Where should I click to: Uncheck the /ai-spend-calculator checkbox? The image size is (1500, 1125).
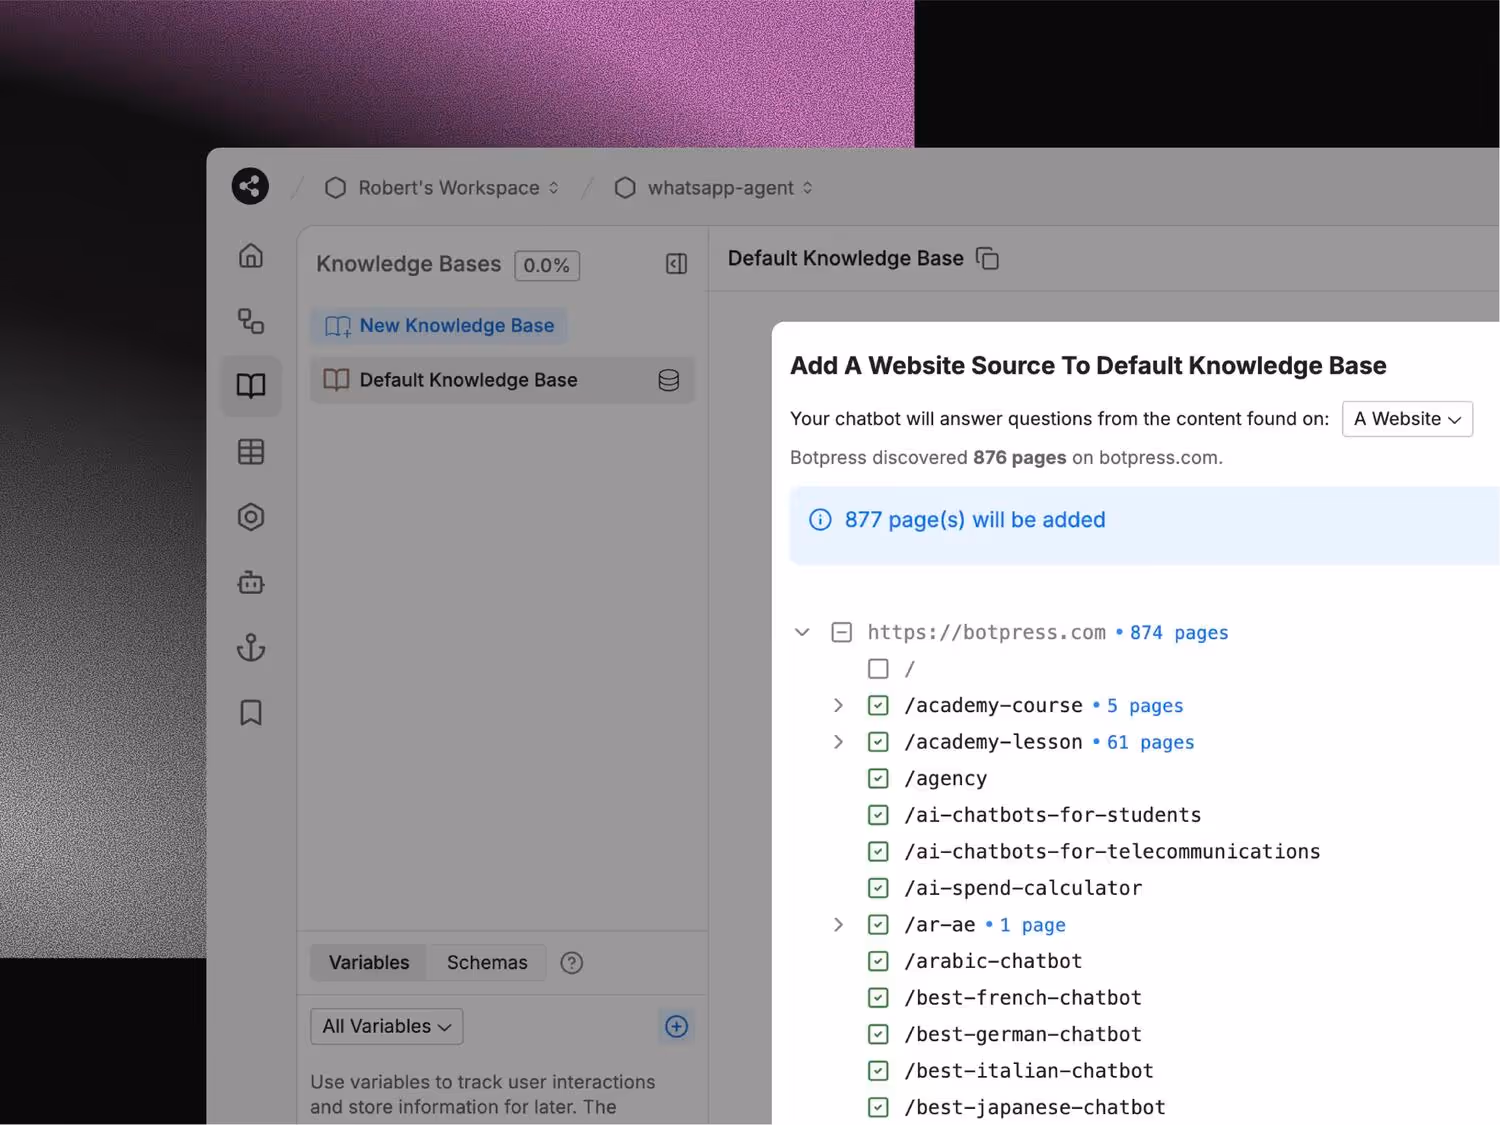878,888
